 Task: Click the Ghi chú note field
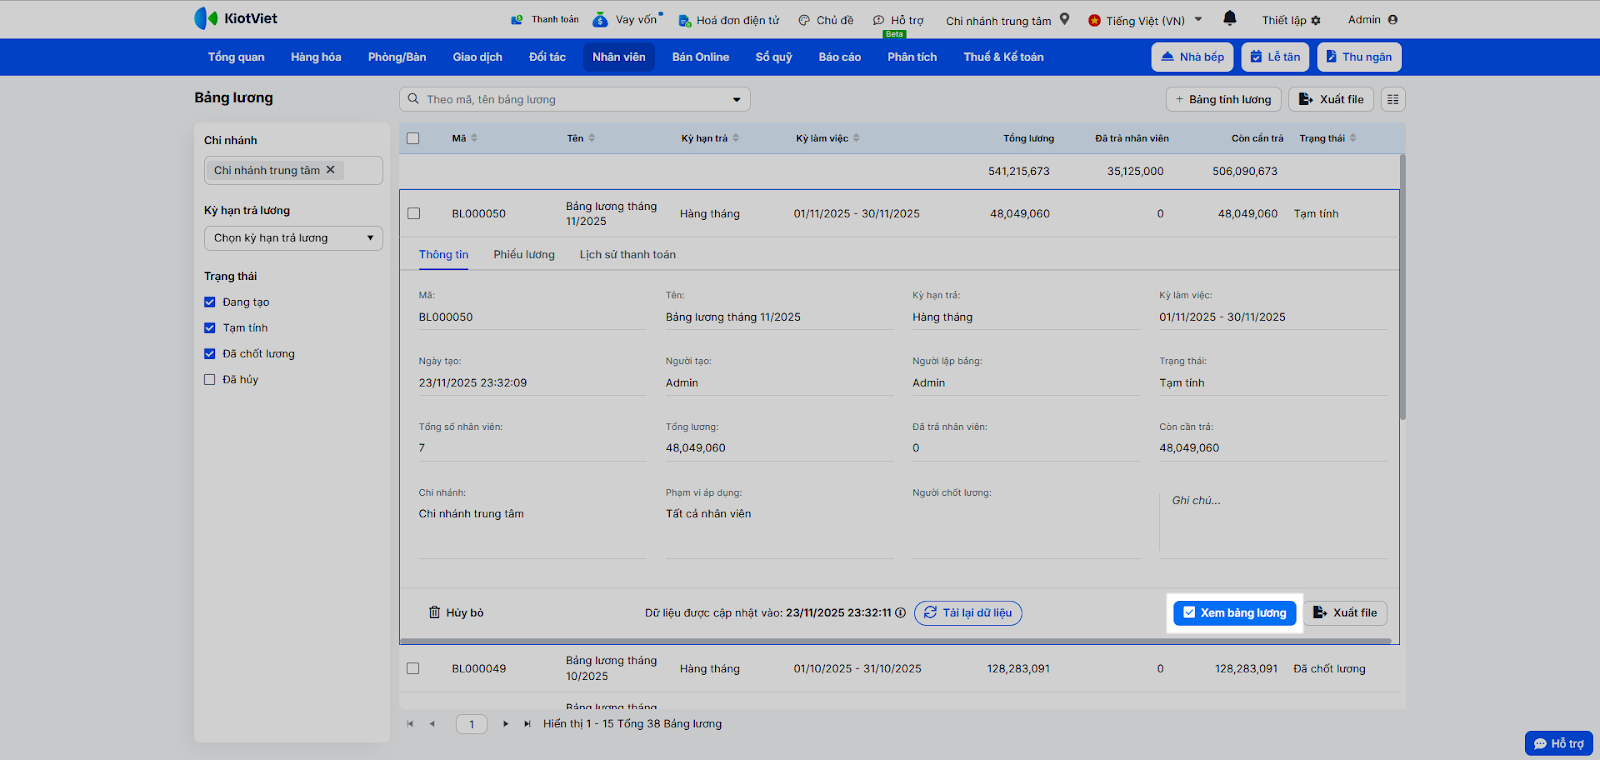click(x=1272, y=520)
